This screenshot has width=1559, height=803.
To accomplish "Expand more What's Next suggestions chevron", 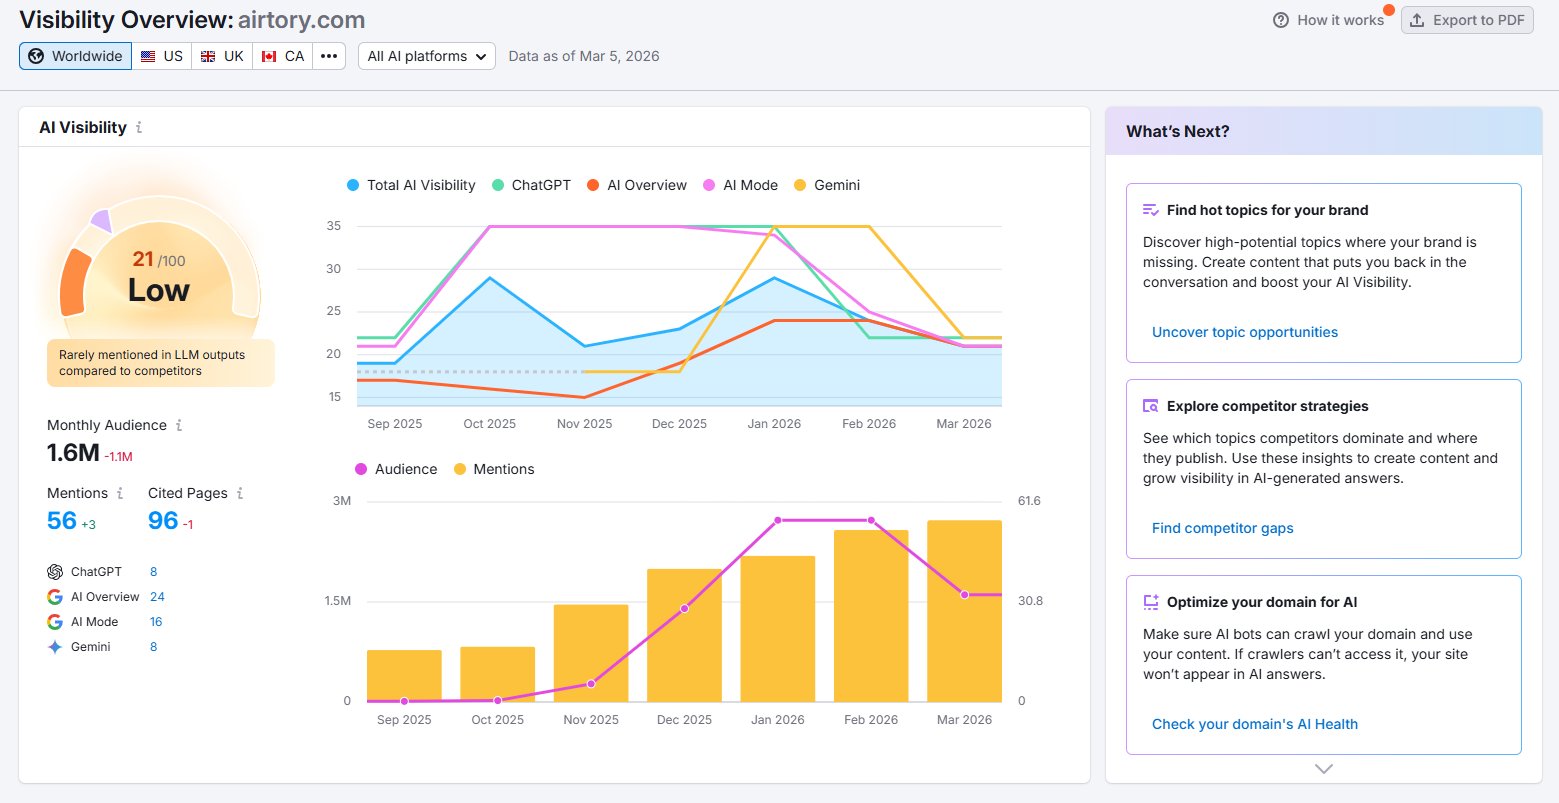I will pos(1324,769).
